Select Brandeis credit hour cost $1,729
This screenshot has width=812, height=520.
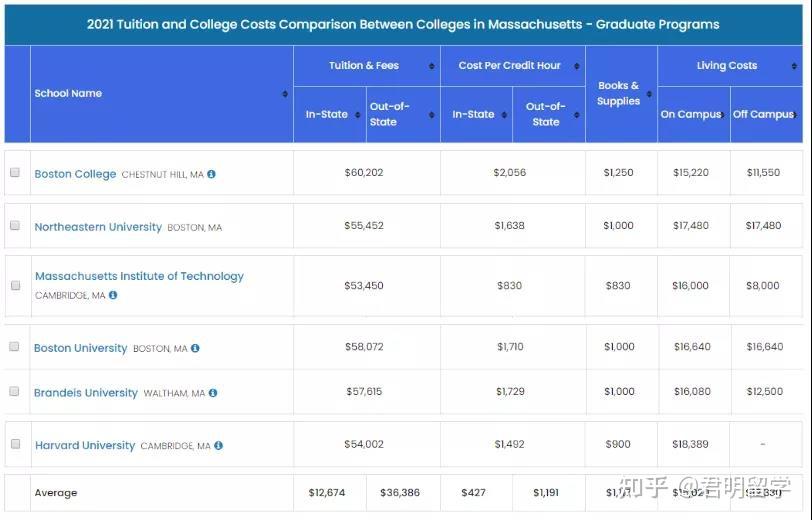click(510, 392)
